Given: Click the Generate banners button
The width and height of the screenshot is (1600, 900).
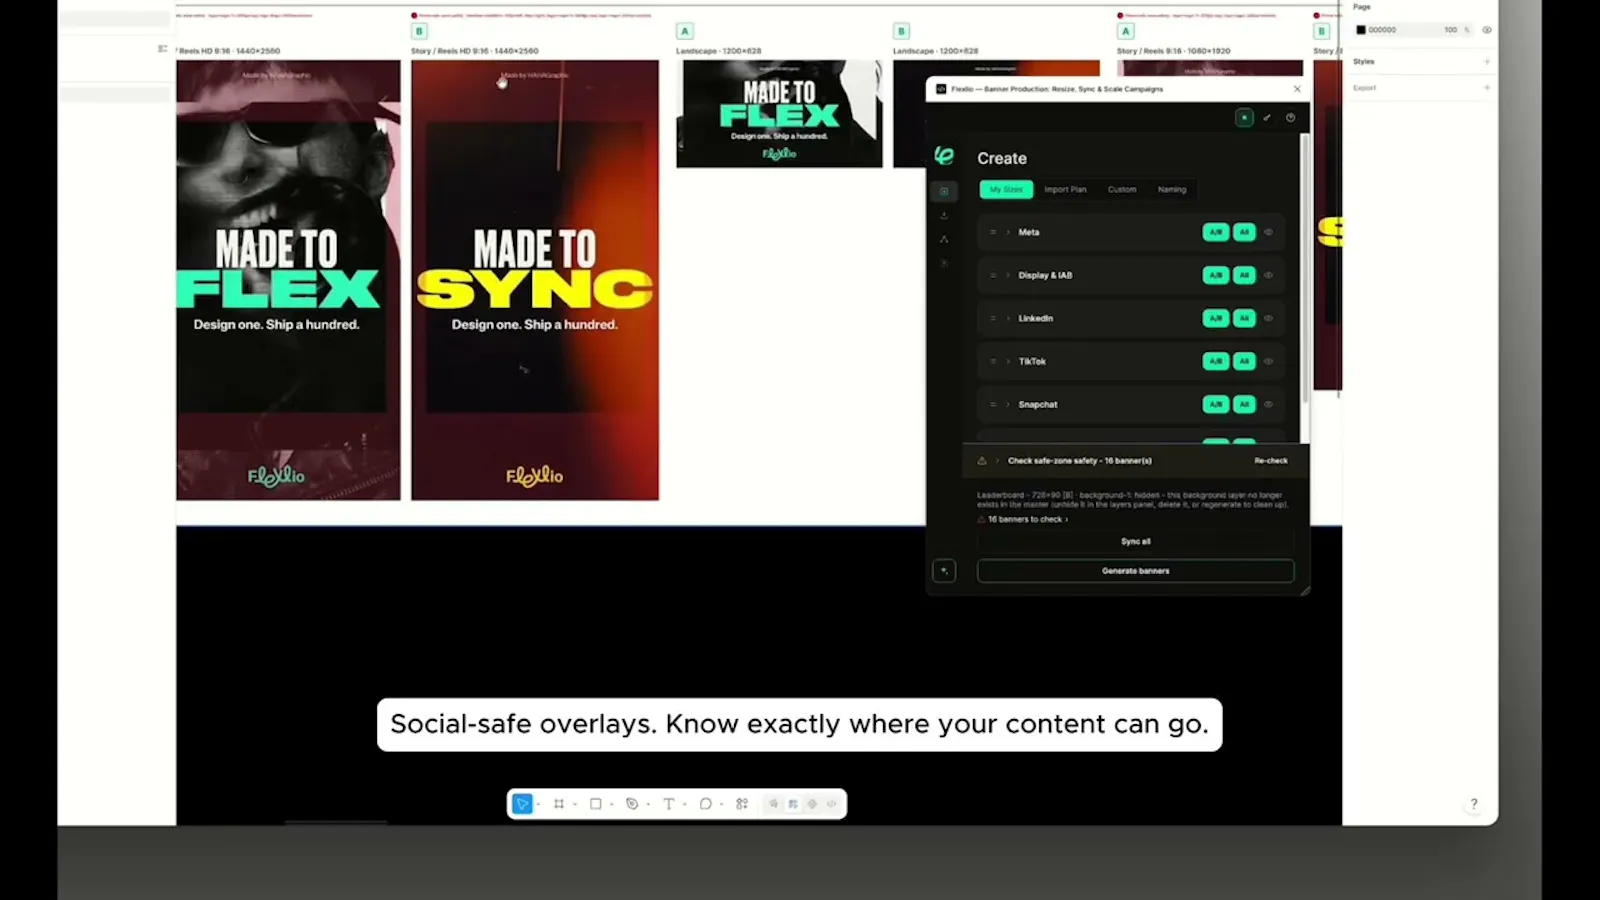Looking at the screenshot, I should point(1136,571).
